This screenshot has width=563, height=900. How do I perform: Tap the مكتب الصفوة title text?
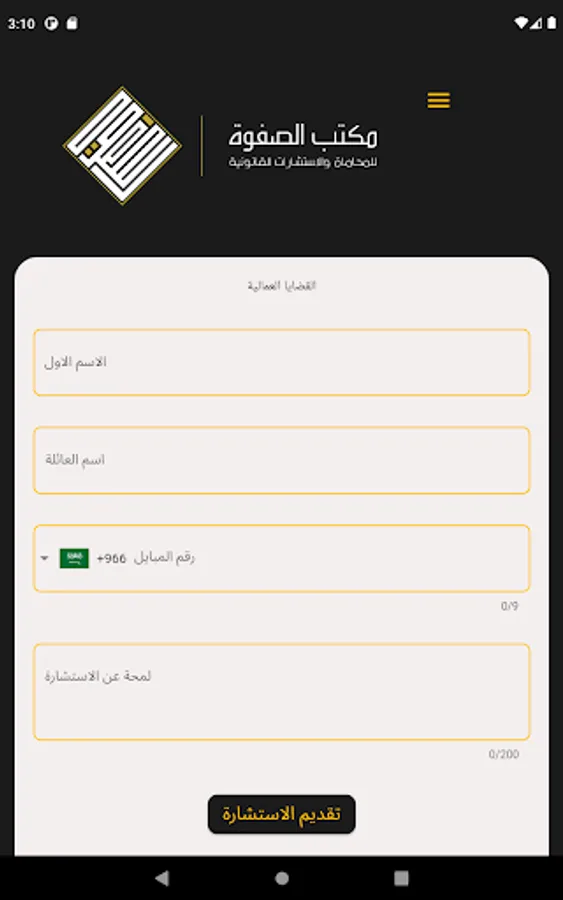[x=302, y=135]
